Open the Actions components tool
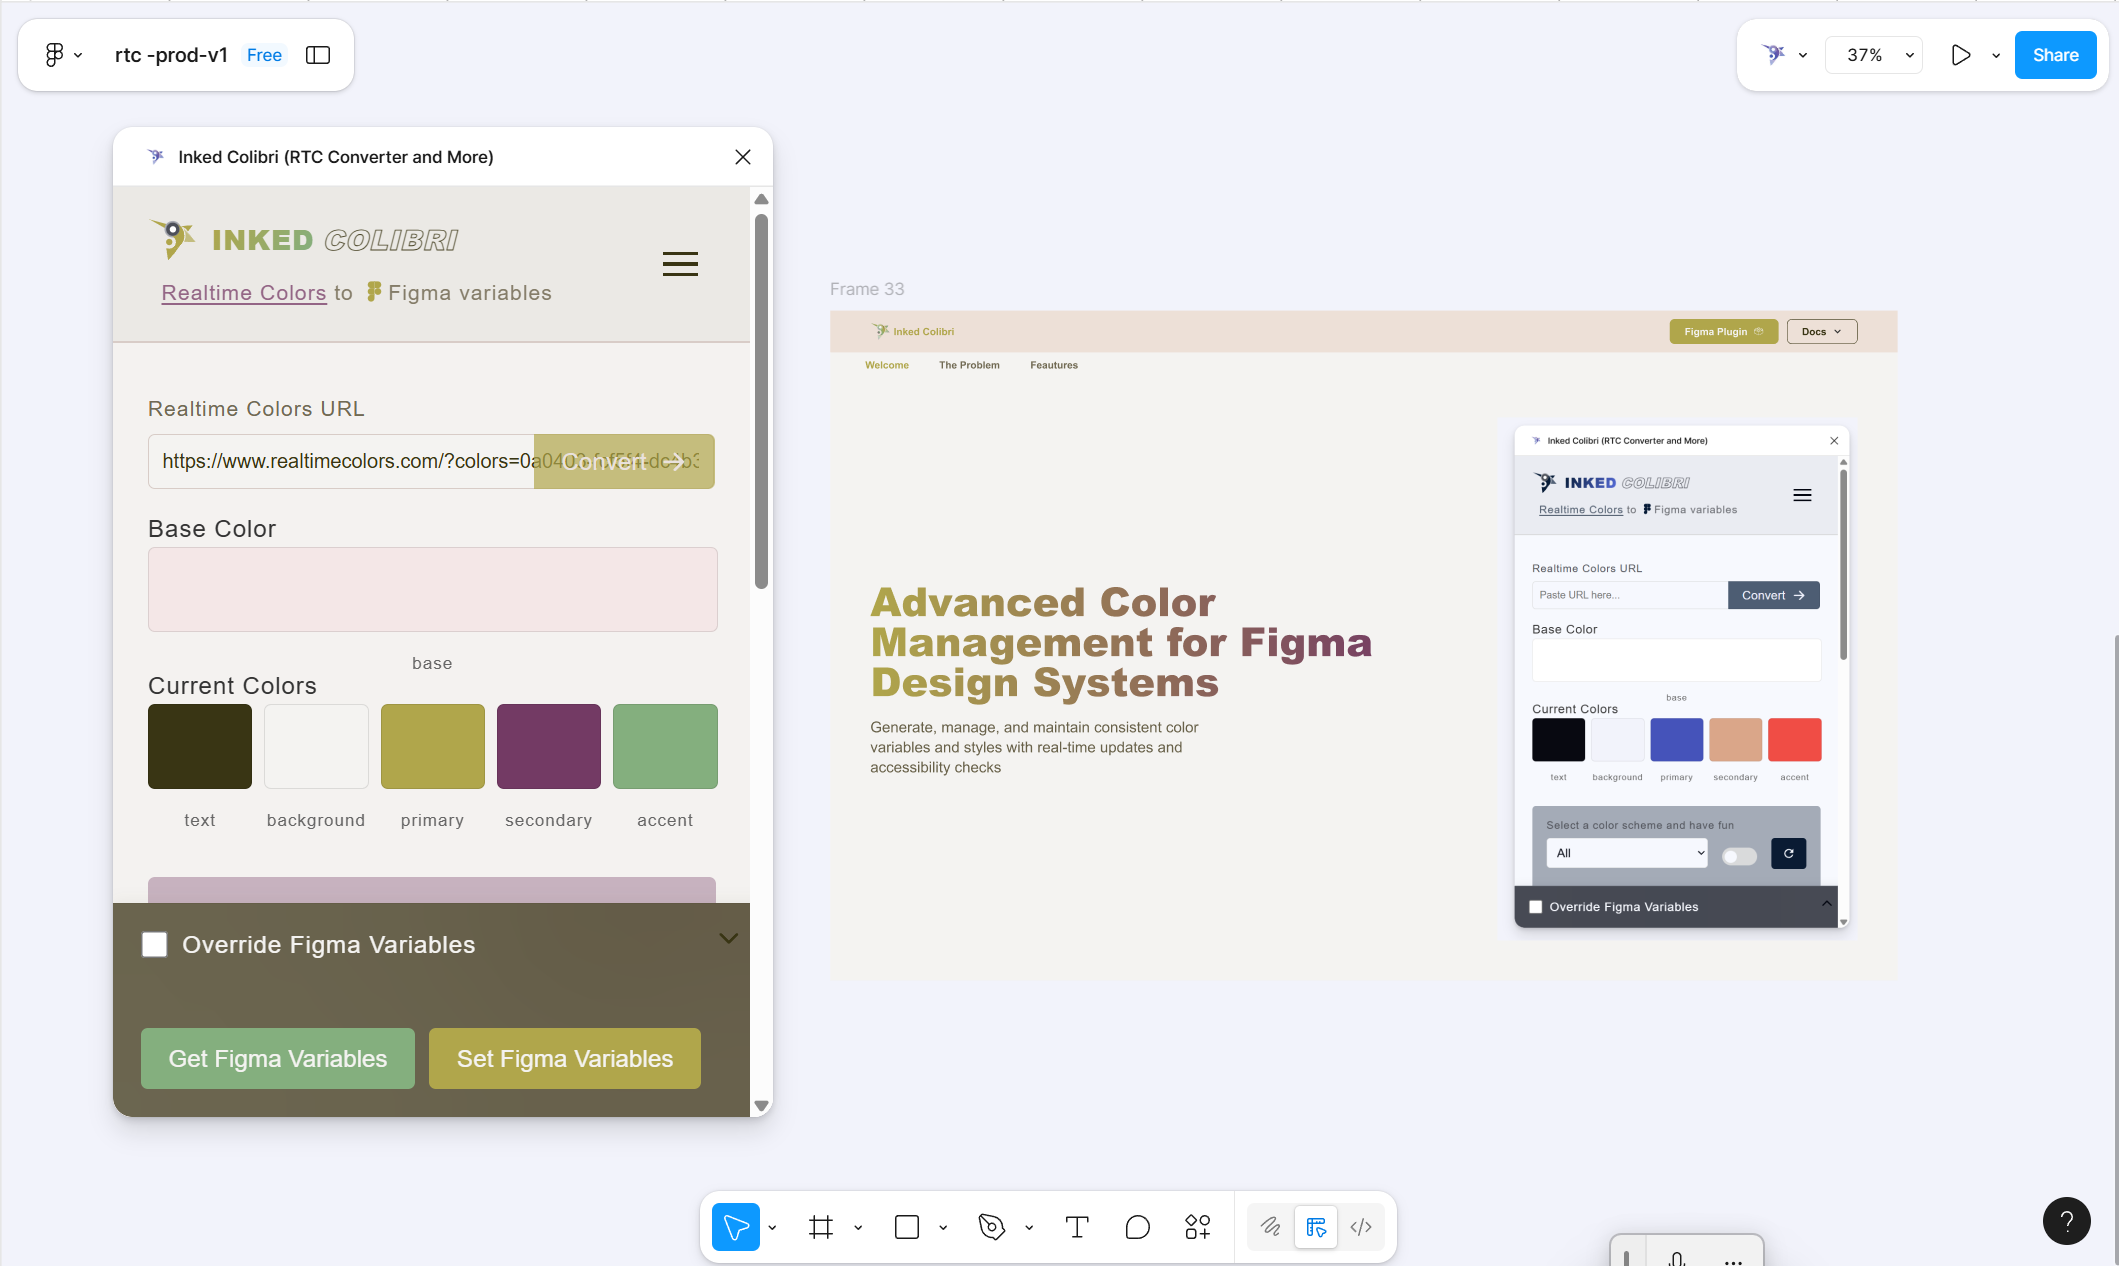 click(x=1197, y=1227)
